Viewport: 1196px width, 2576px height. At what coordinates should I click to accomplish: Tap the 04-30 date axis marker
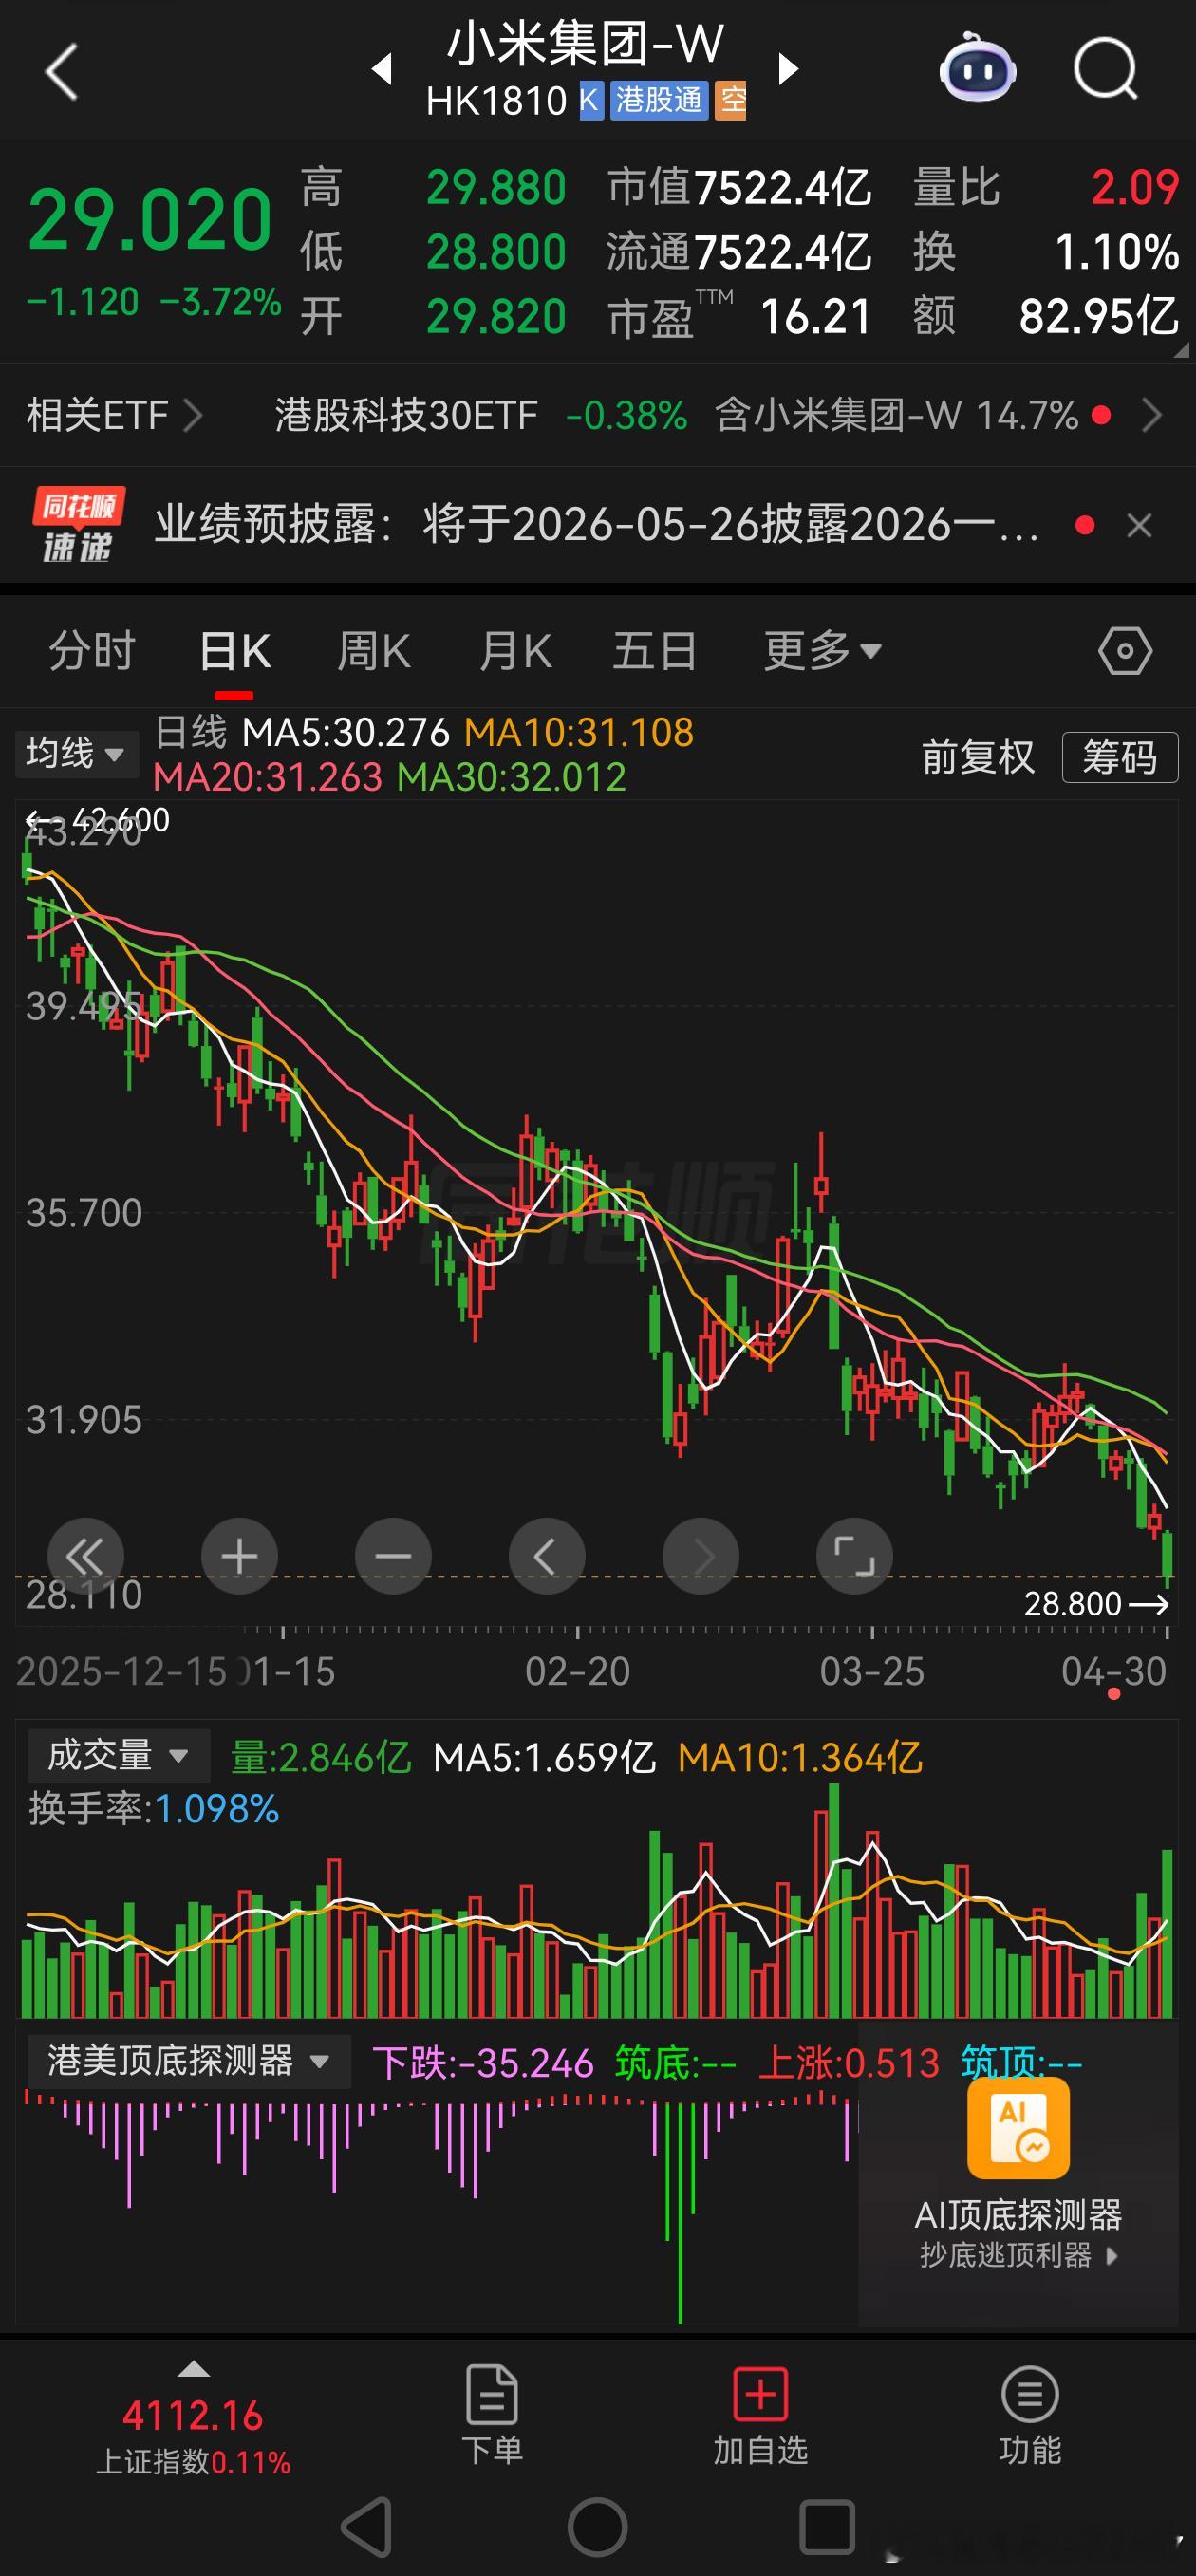click(1114, 1671)
